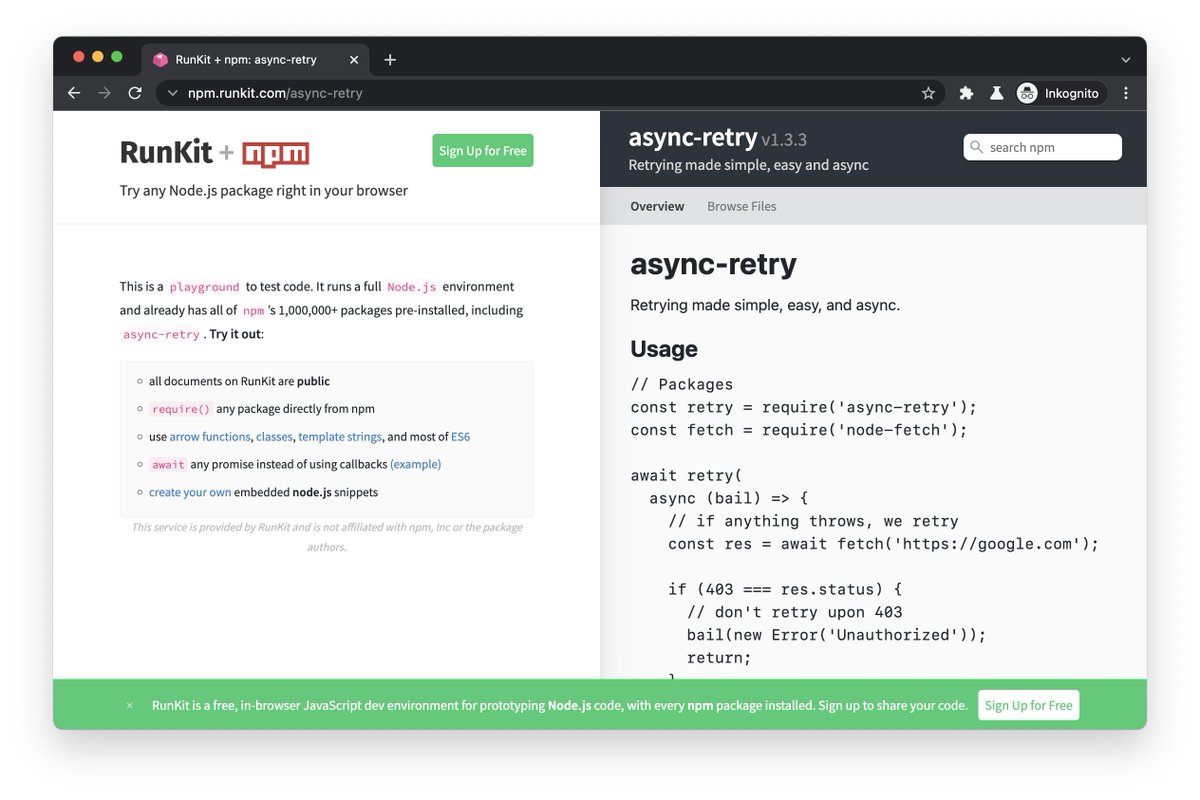Viewport: 1200px width, 800px height.
Task: Click the line bail(new Error('Unauthorized'));
Action: [836, 635]
